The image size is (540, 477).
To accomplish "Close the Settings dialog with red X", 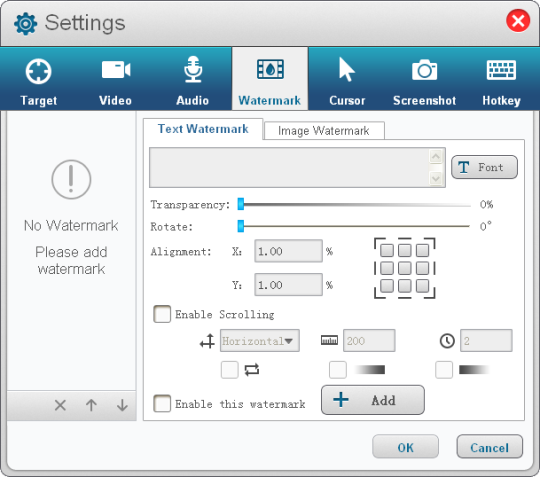I will [518, 21].
